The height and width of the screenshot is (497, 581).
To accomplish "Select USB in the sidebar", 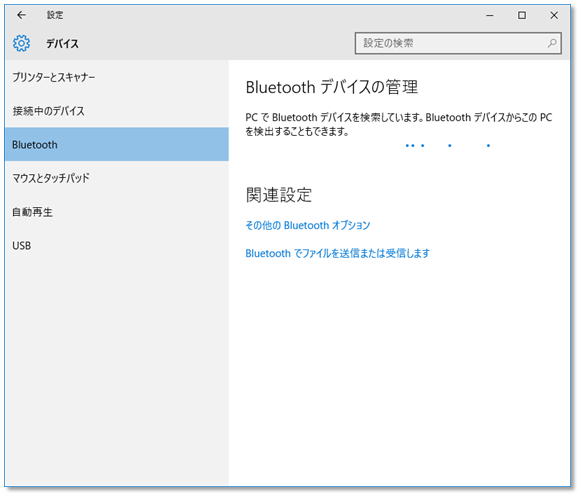I will coord(116,246).
